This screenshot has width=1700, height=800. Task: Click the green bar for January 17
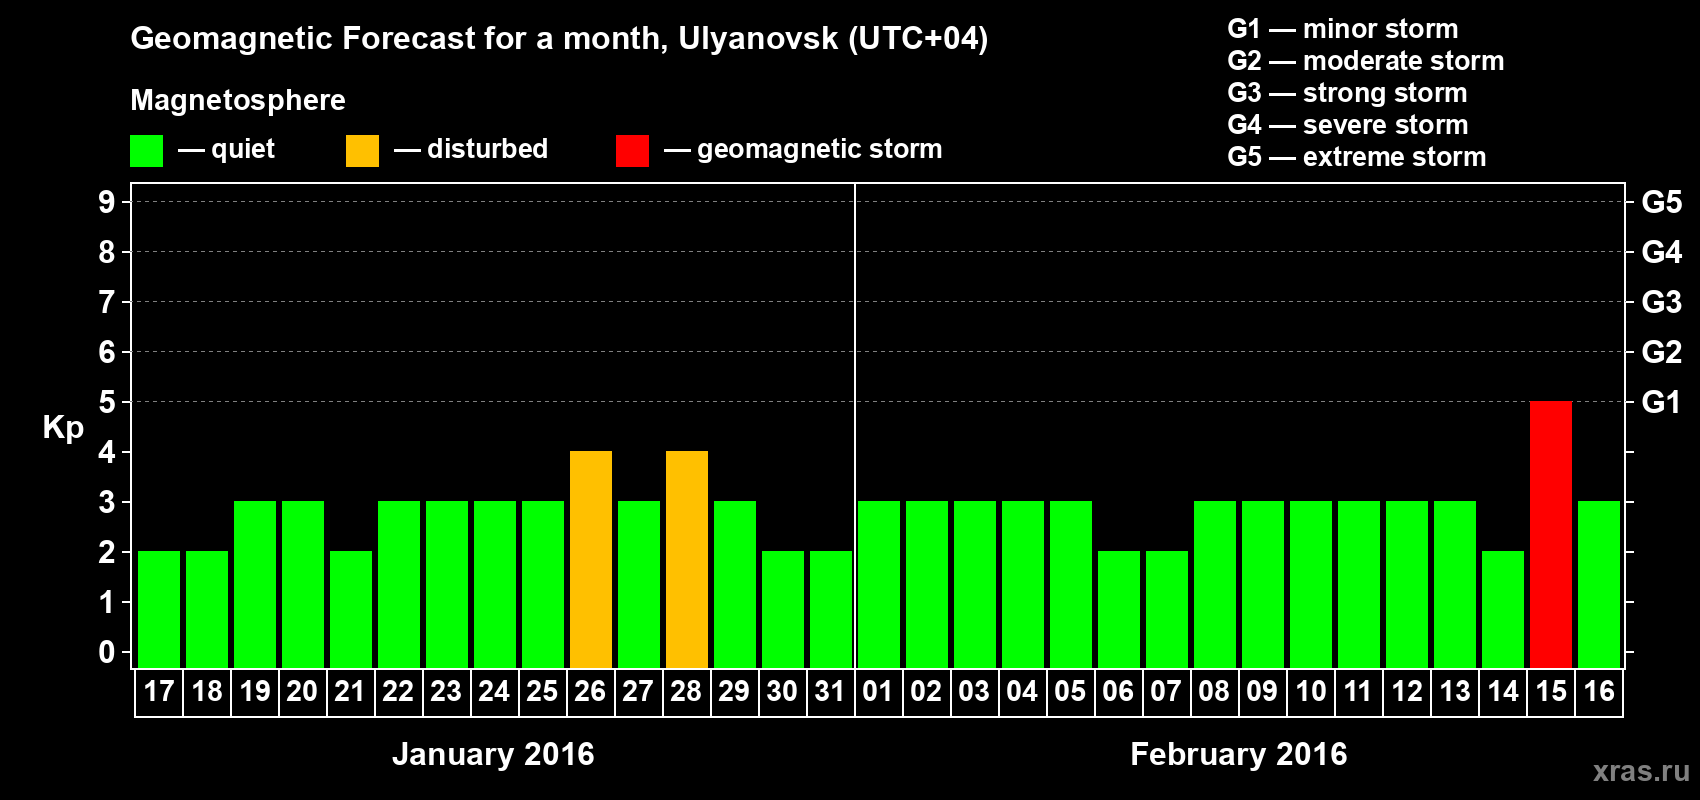pos(159,609)
